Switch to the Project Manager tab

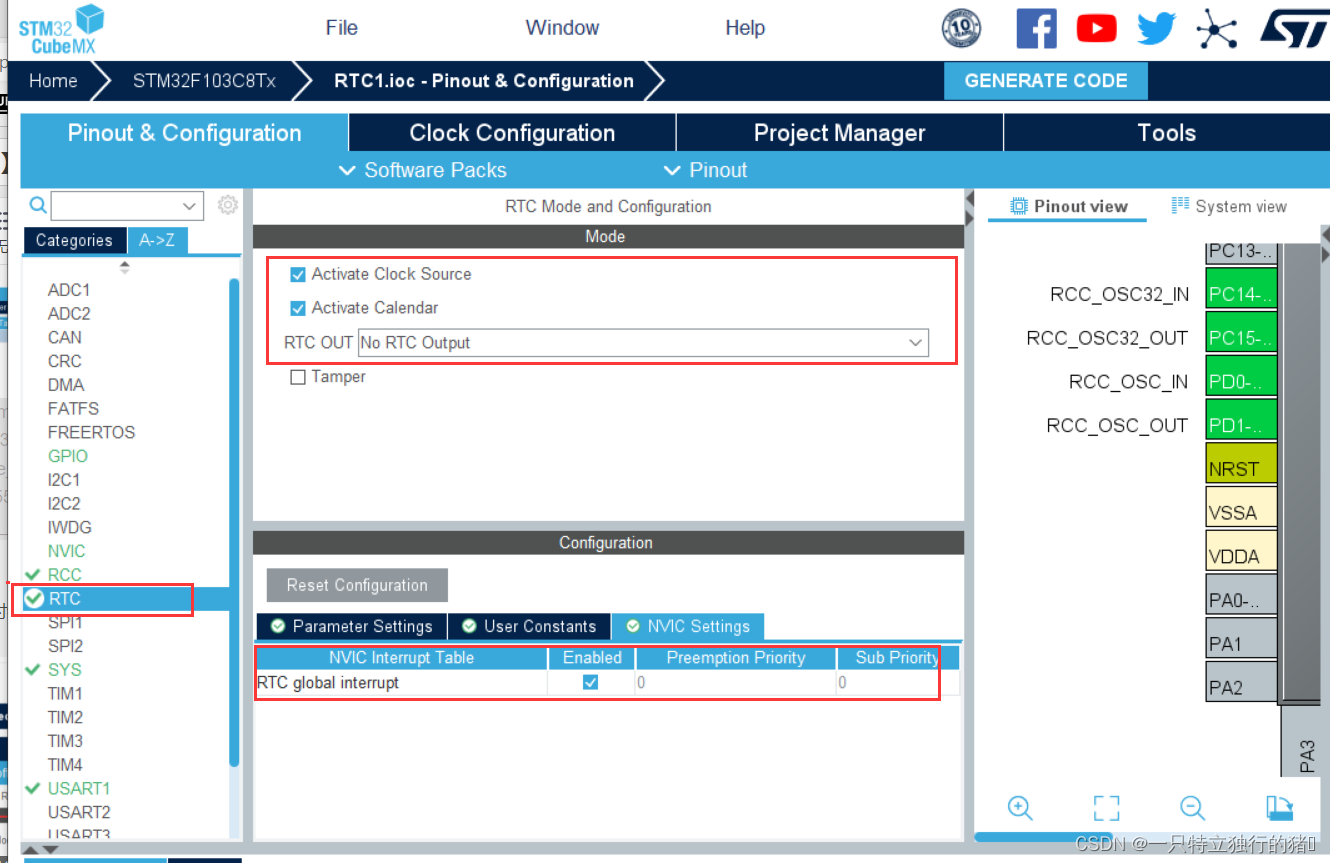[839, 133]
